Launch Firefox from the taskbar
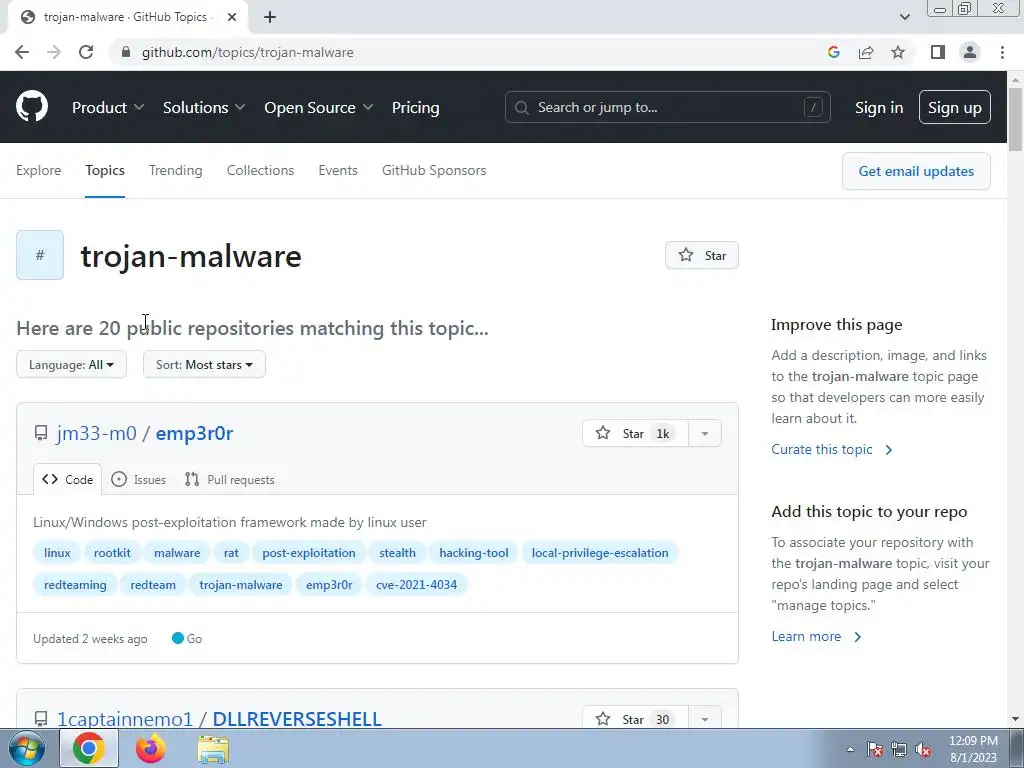1024x768 pixels. pos(151,748)
